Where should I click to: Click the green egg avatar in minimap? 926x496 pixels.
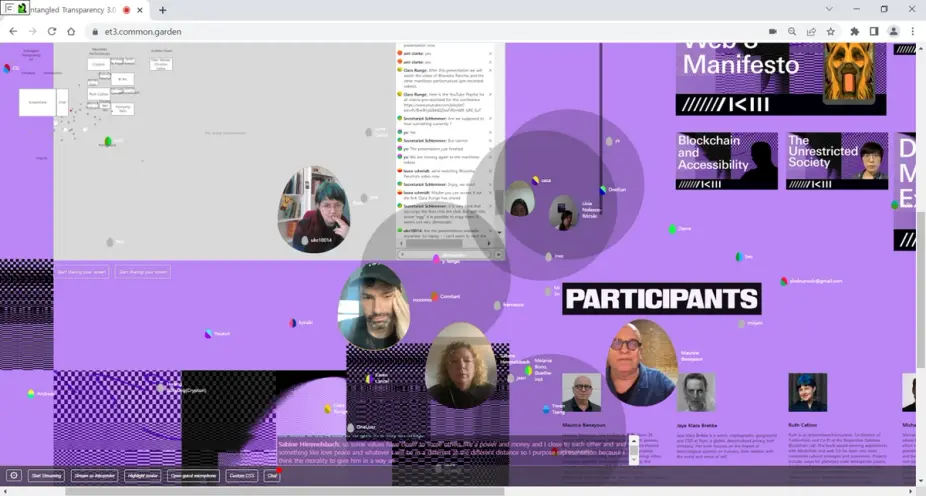[108, 141]
